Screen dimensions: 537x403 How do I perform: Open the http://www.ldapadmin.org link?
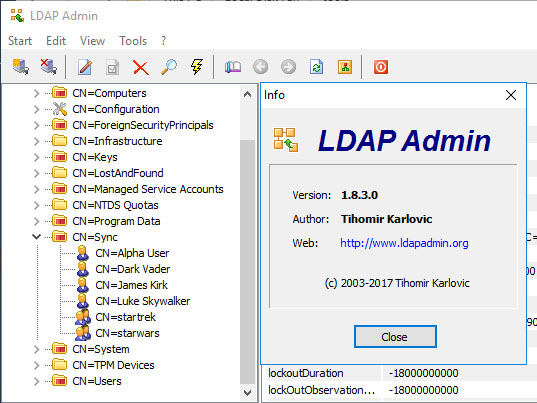[x=404, y=243]
